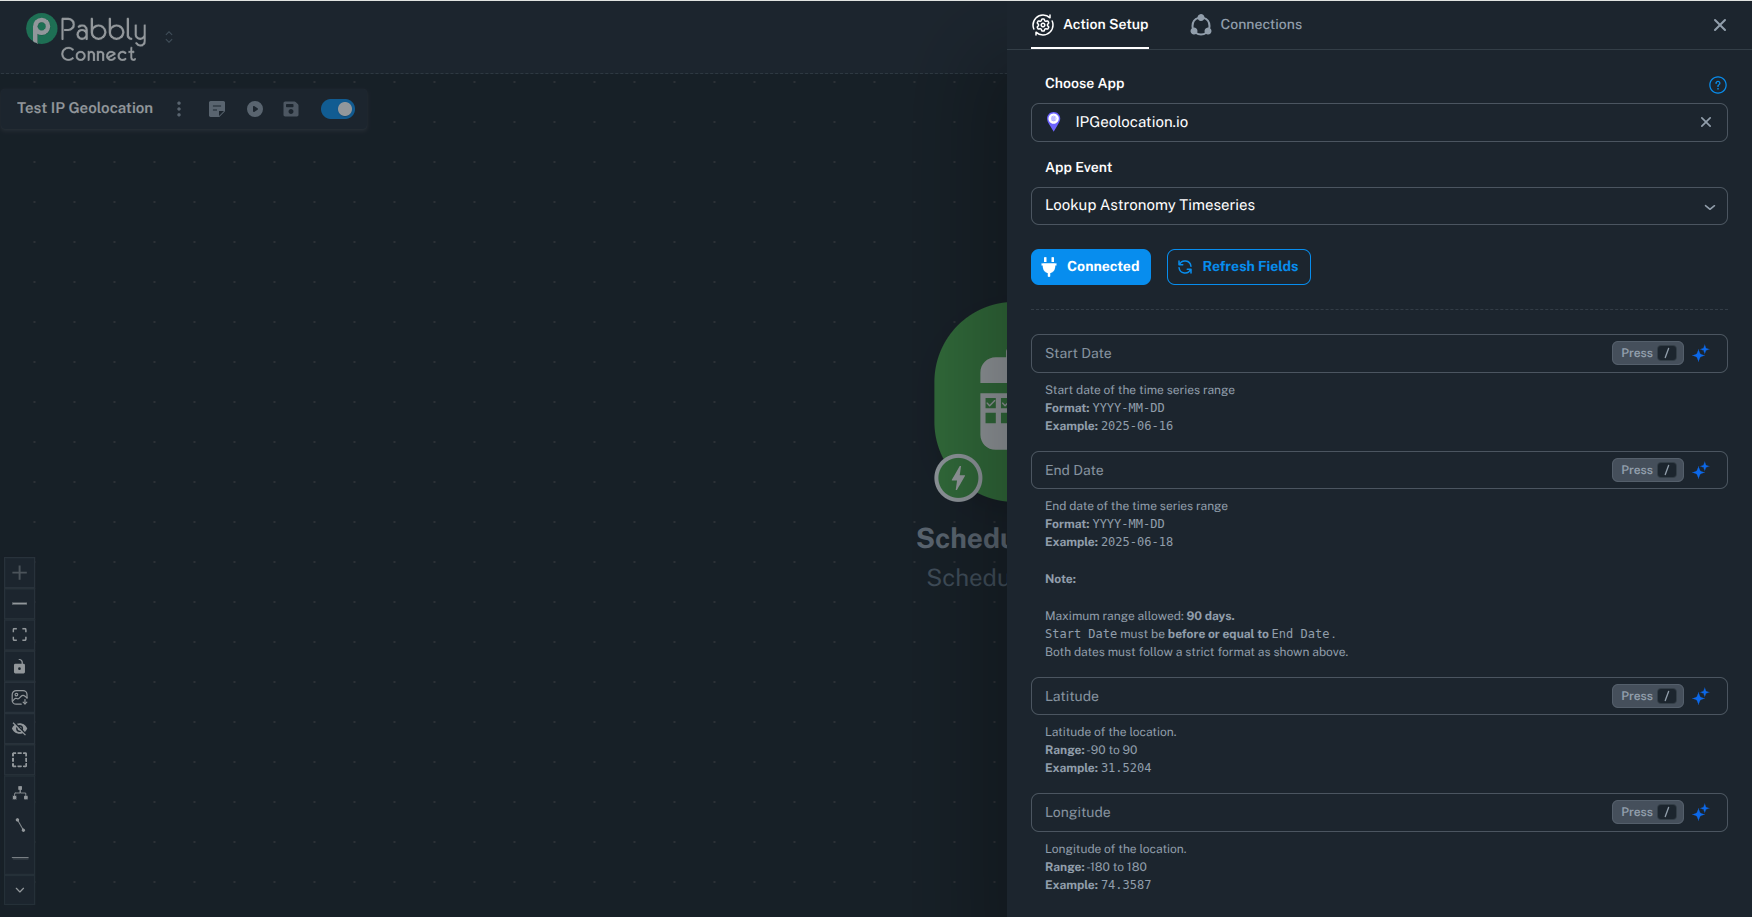Expand the switcher arrows beside Pabbly logo

coord(169,37)
